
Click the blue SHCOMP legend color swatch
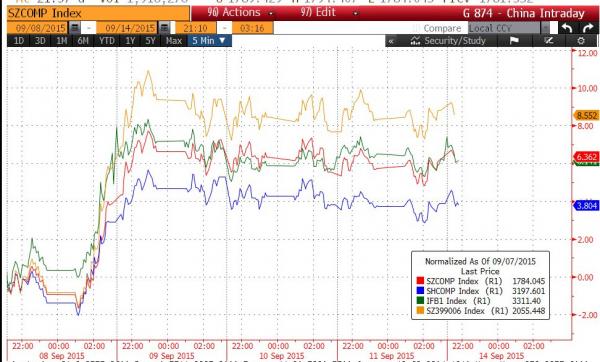[420, 291]
